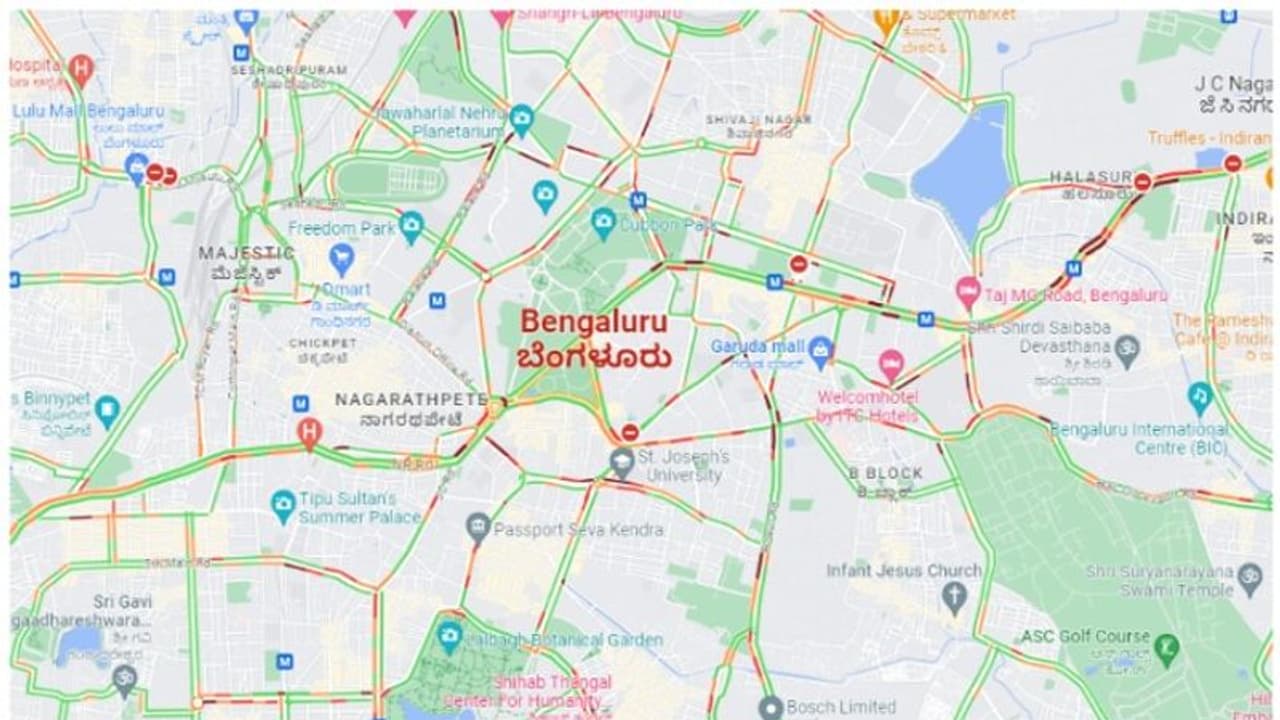This screenshot has width=1280, height=720.
Task: Click the Jawaharlal Nehru Planetarium camera pin
Action: point(521,118)
